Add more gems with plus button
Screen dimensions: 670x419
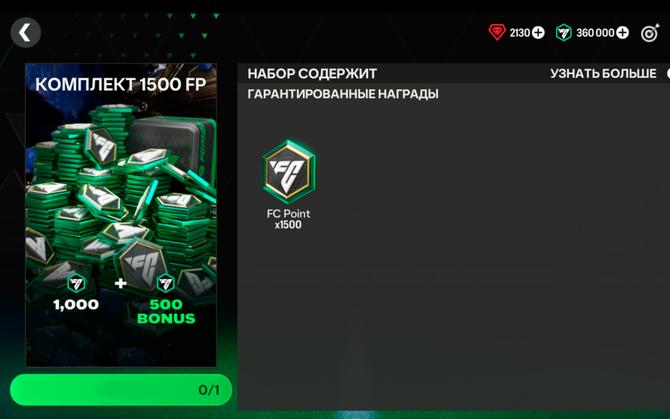point(538,33)
